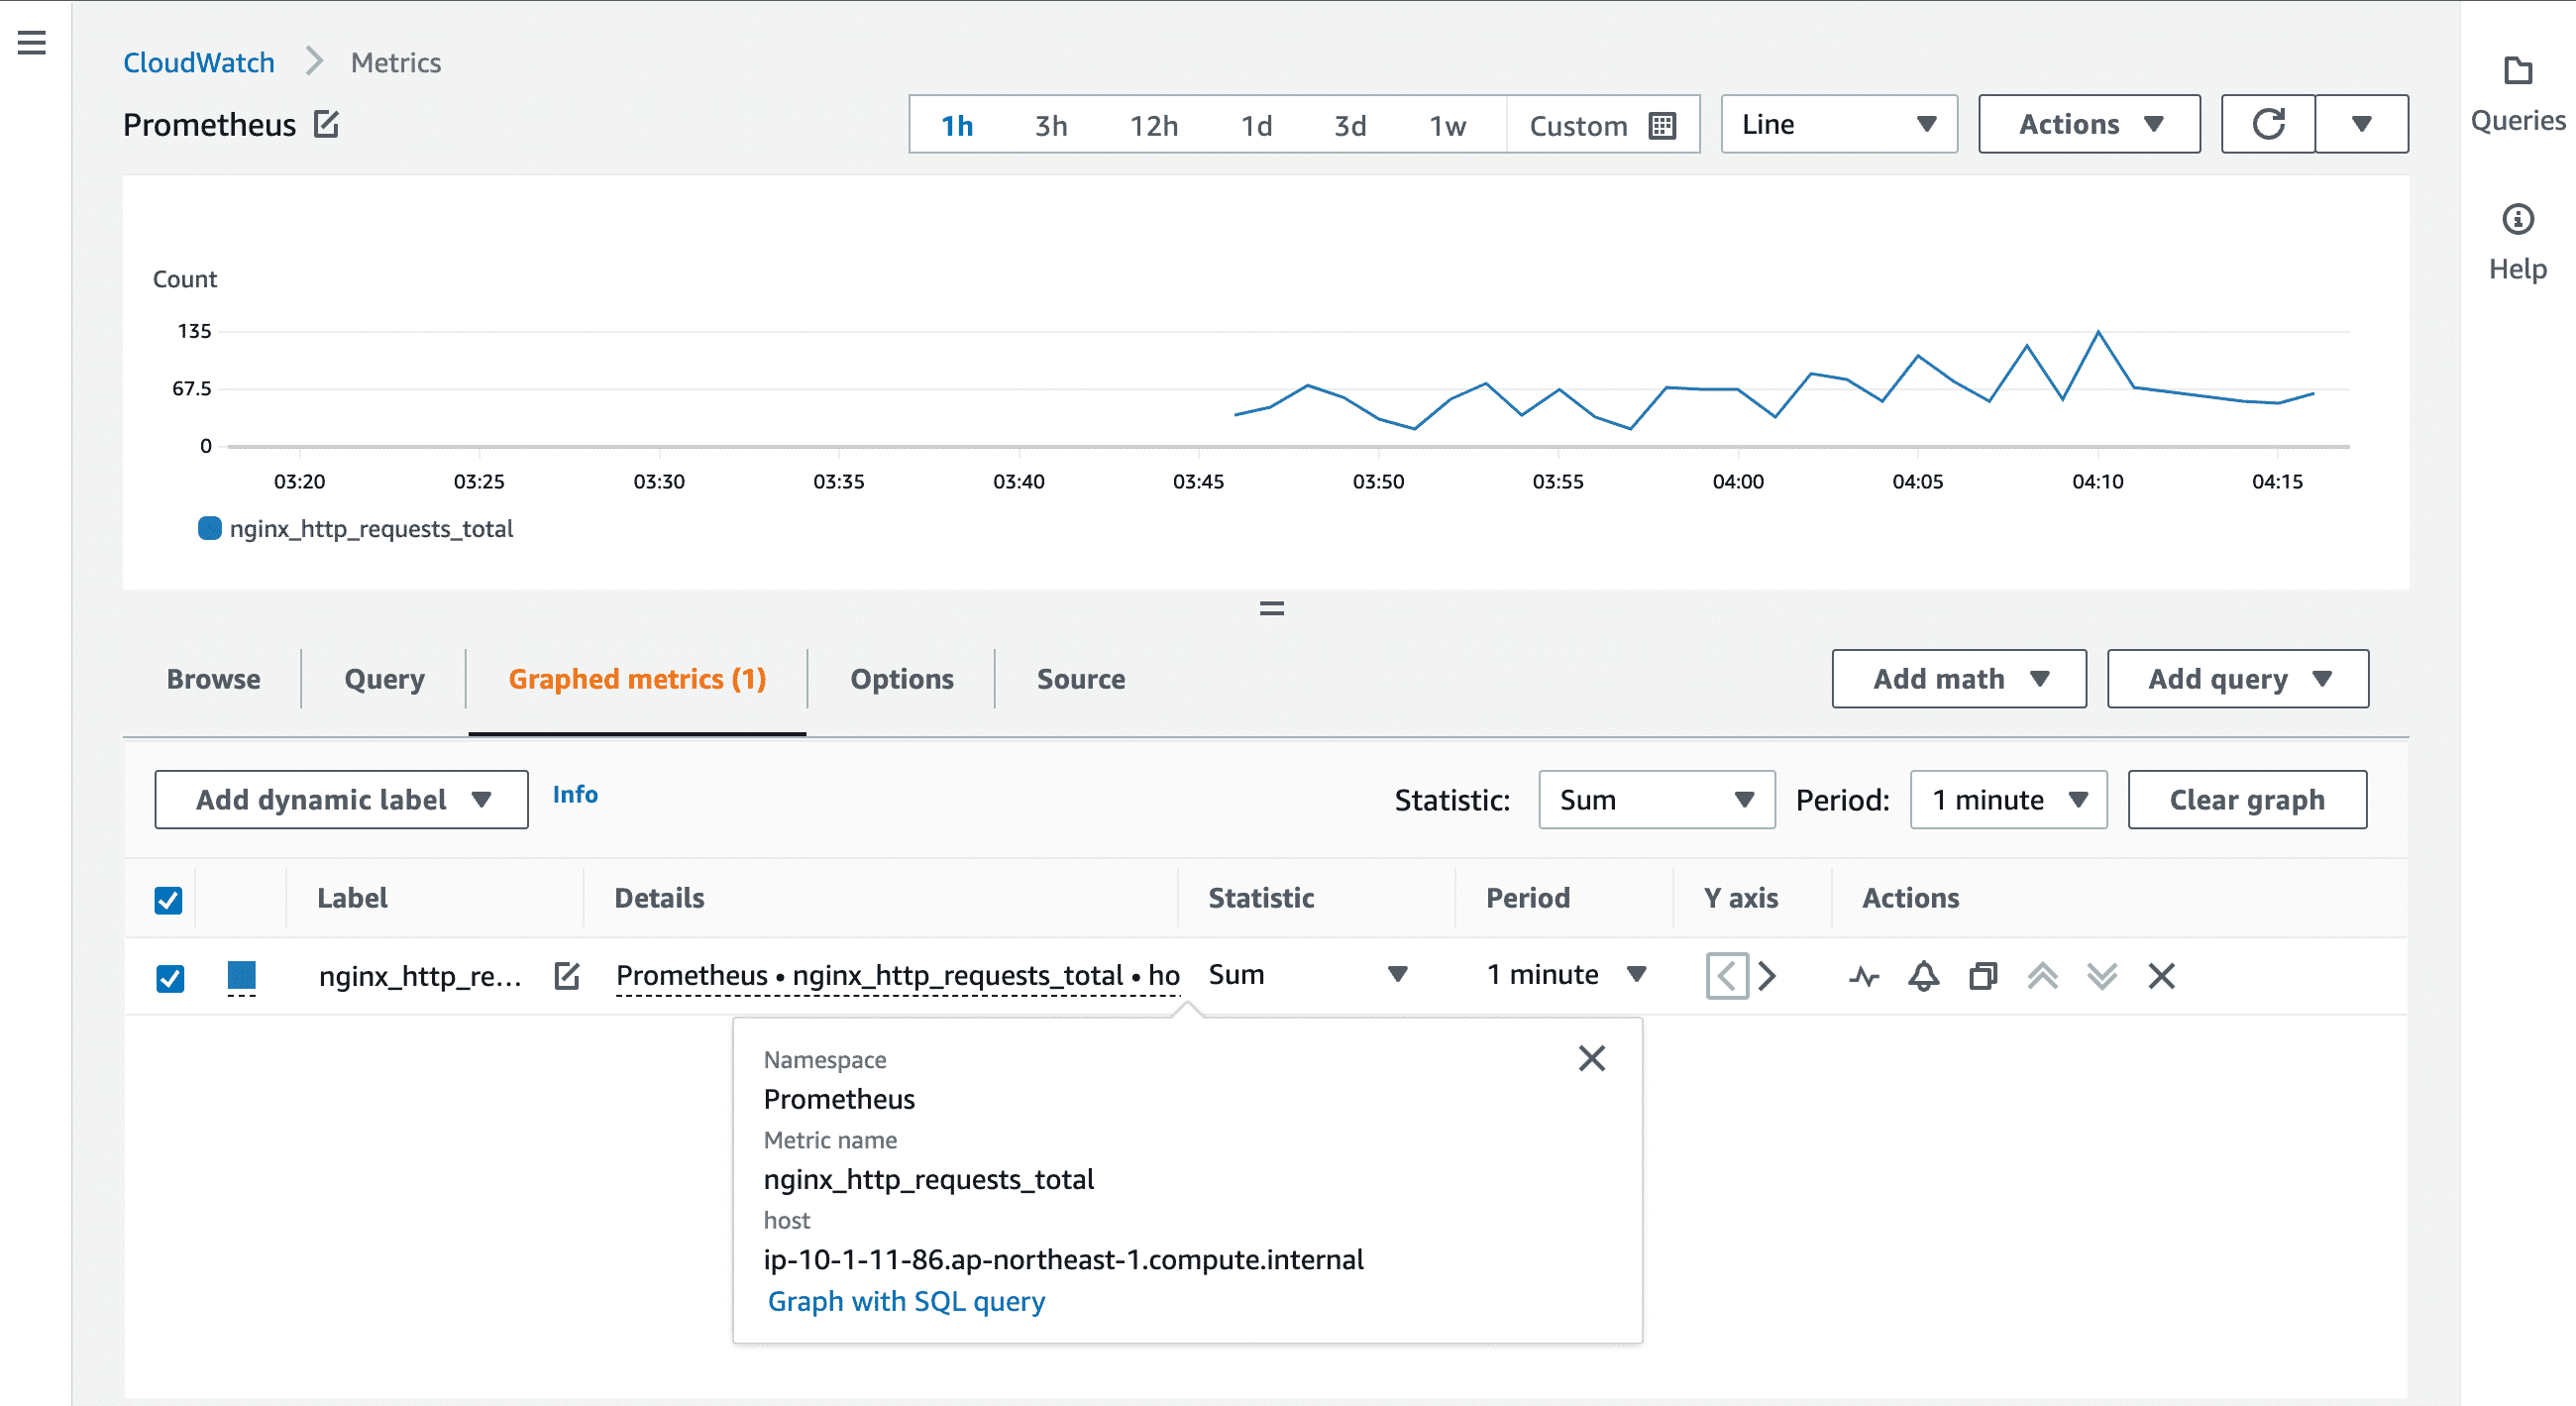This screenshot has height=1406, width=2576.
Task: Select the Graphed metrics (1) tab
Action: point(637,679)
